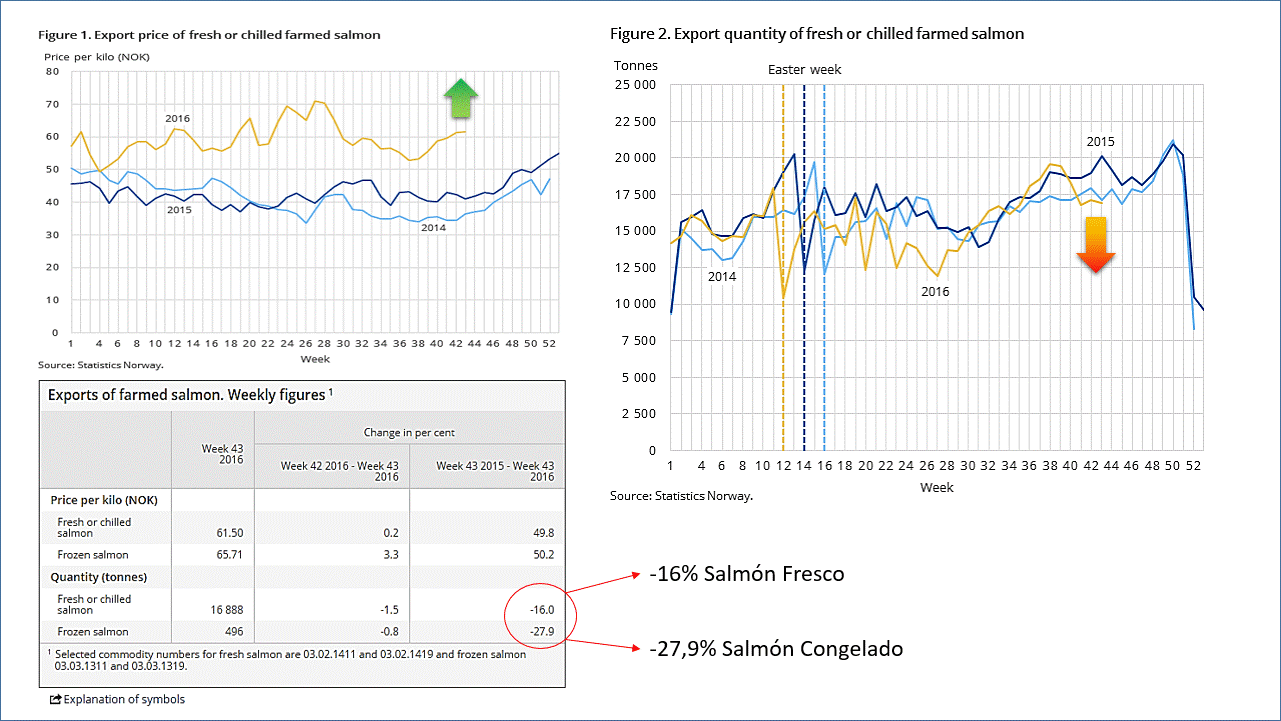Click the '2014' series label in Figure 1

pyautogui.click(x=433, y=228)
